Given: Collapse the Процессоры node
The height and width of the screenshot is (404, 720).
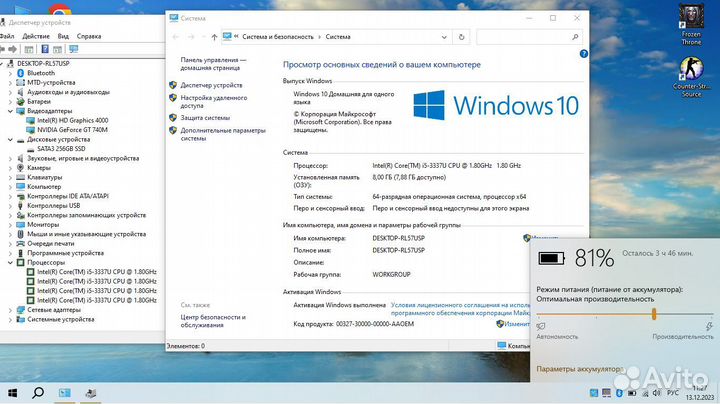Looking at the screenshot, I should [x=10, y=263].
